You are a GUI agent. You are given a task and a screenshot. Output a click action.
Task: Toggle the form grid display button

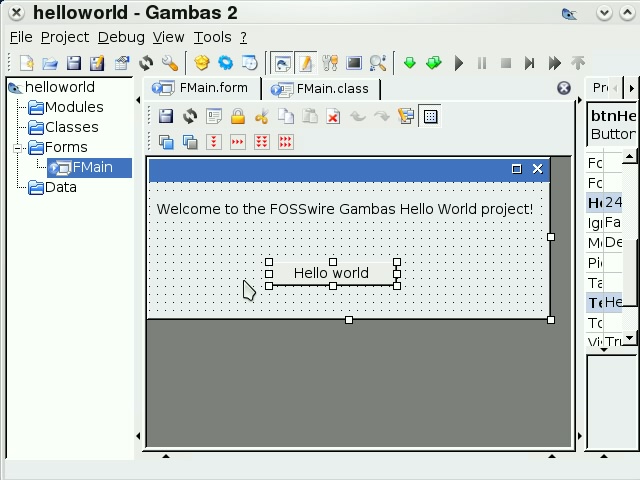[430, 116]
